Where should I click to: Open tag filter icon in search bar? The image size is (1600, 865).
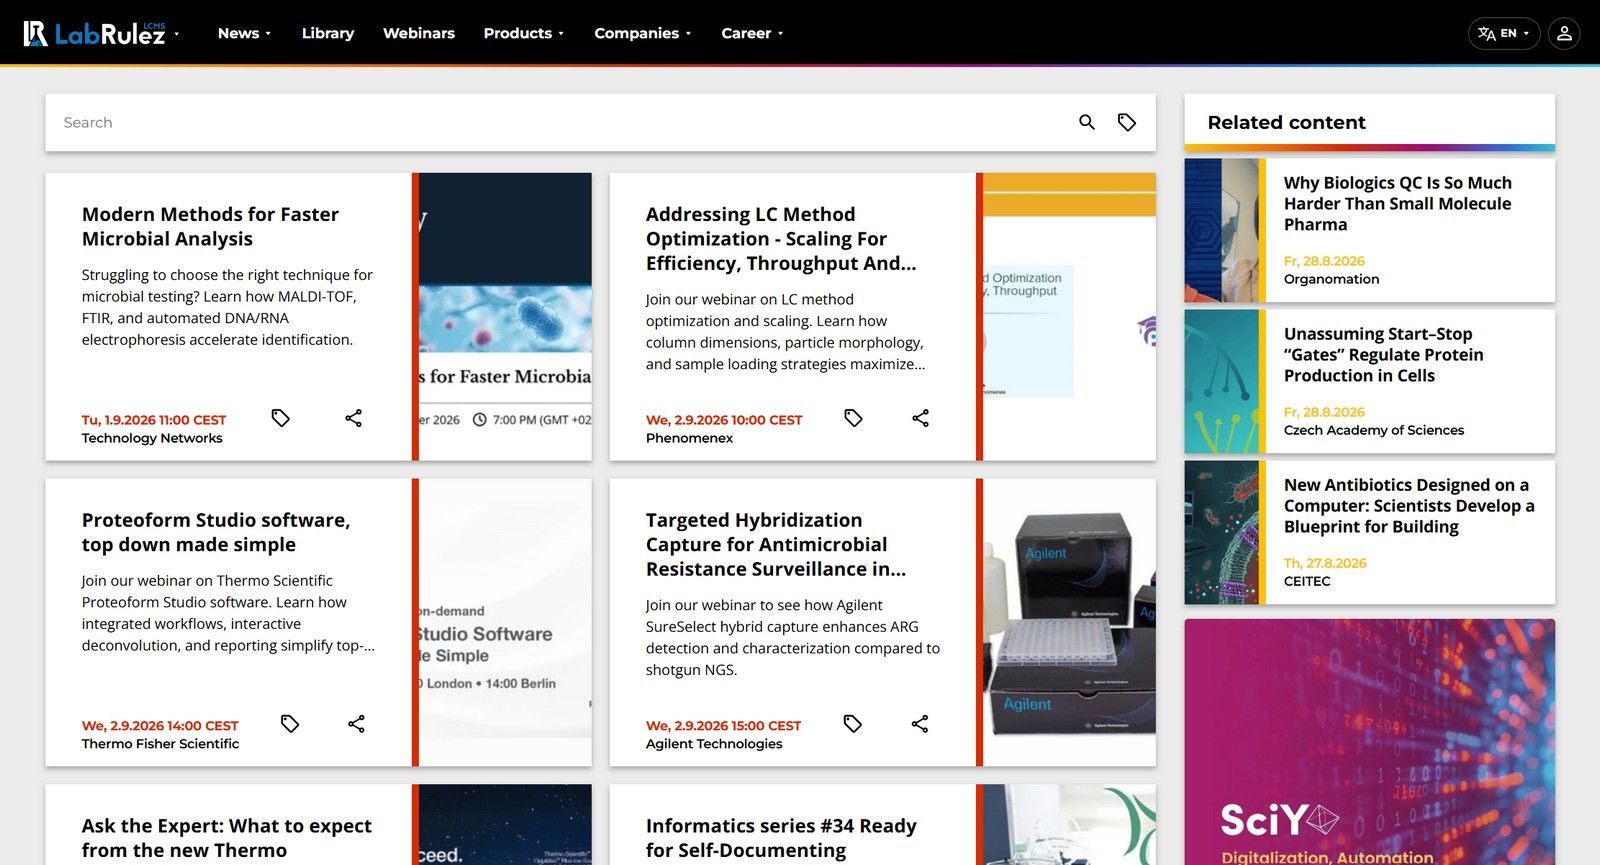click(1127, 122)
